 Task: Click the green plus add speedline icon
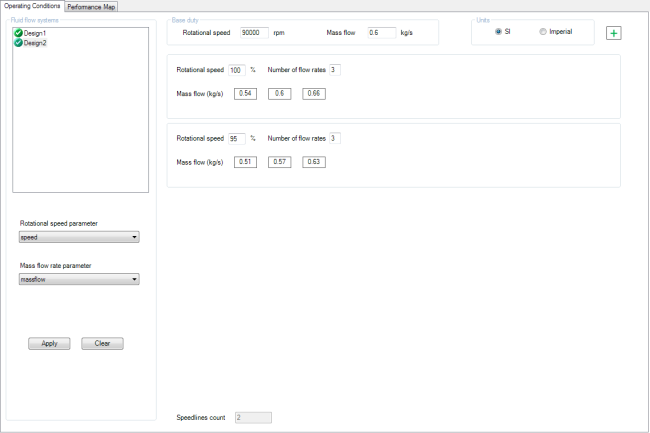(613, 33)
